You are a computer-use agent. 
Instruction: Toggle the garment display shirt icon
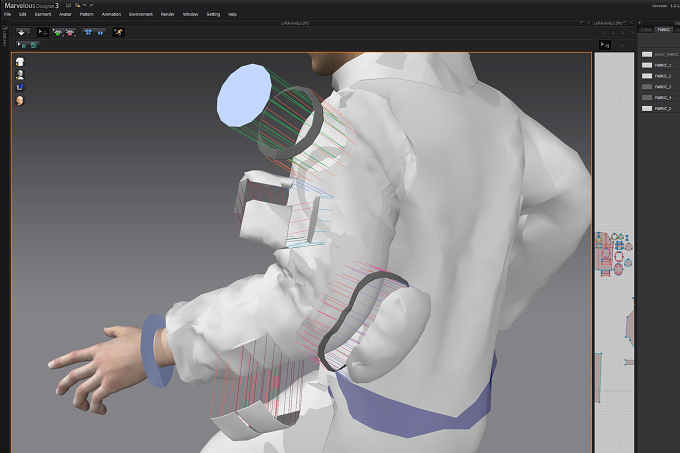tap(20, 62)
